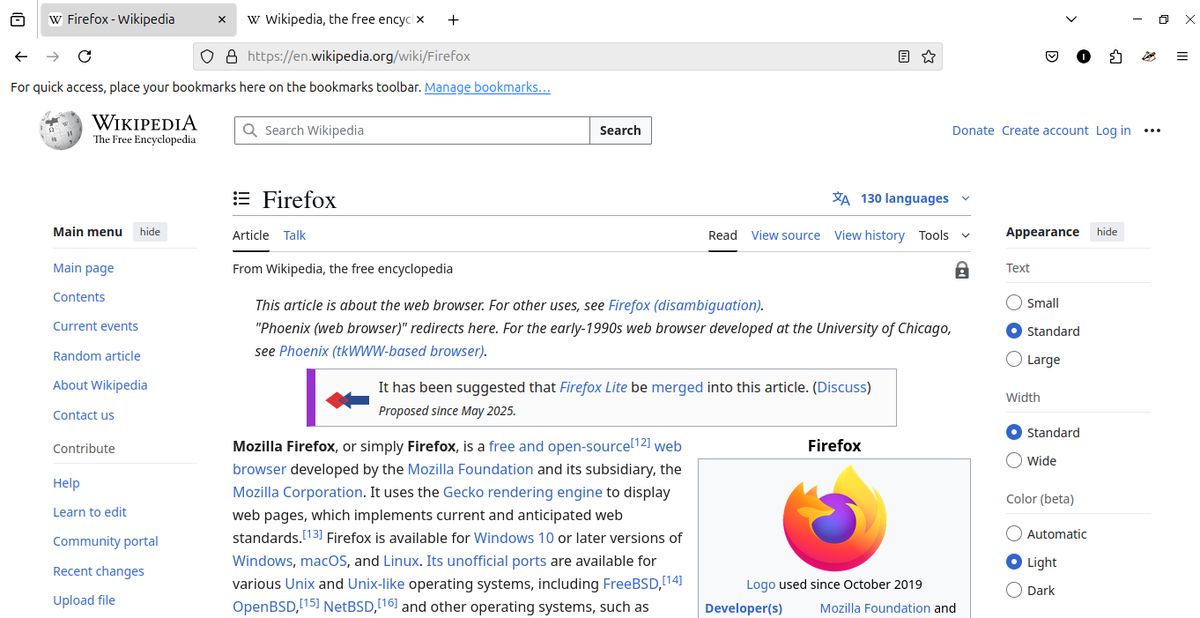Switch to the Wikipedia free encyclopedia tab
The width and height of the screenshot is (1200, 618).
pos(335,19)
